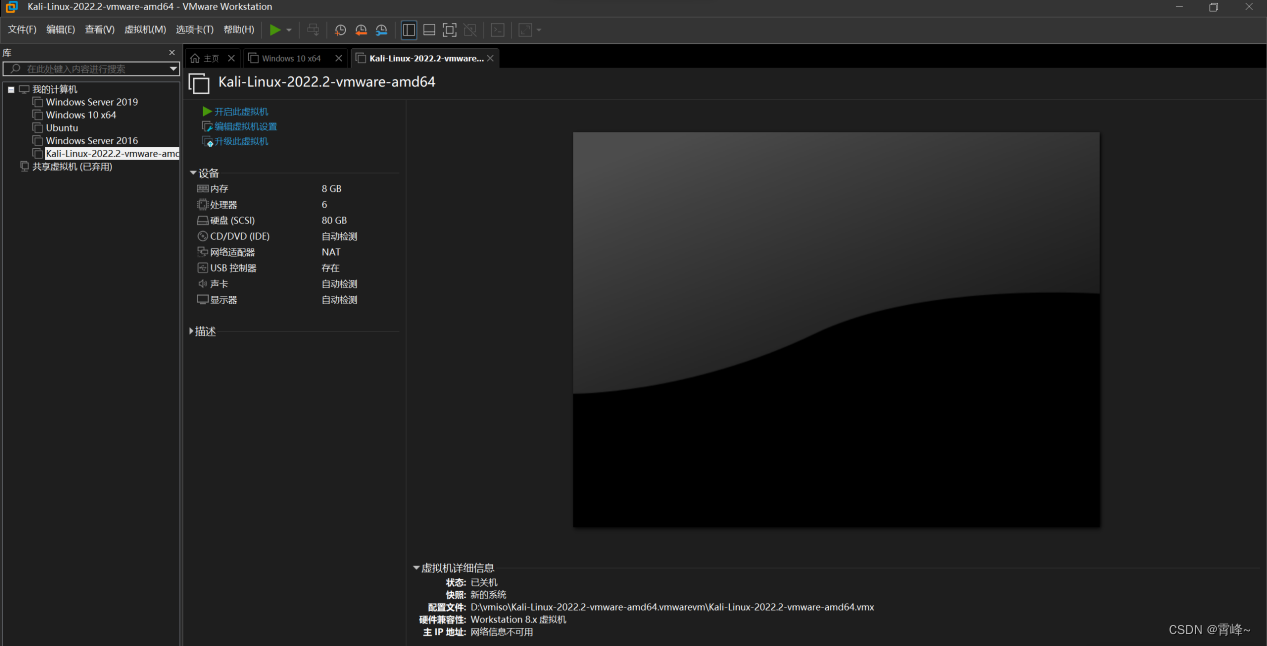The width and height of the screenshot is (1267, 646).
Task: Click the Windows Server 2019 VM icon
Action: coord(38,102)
